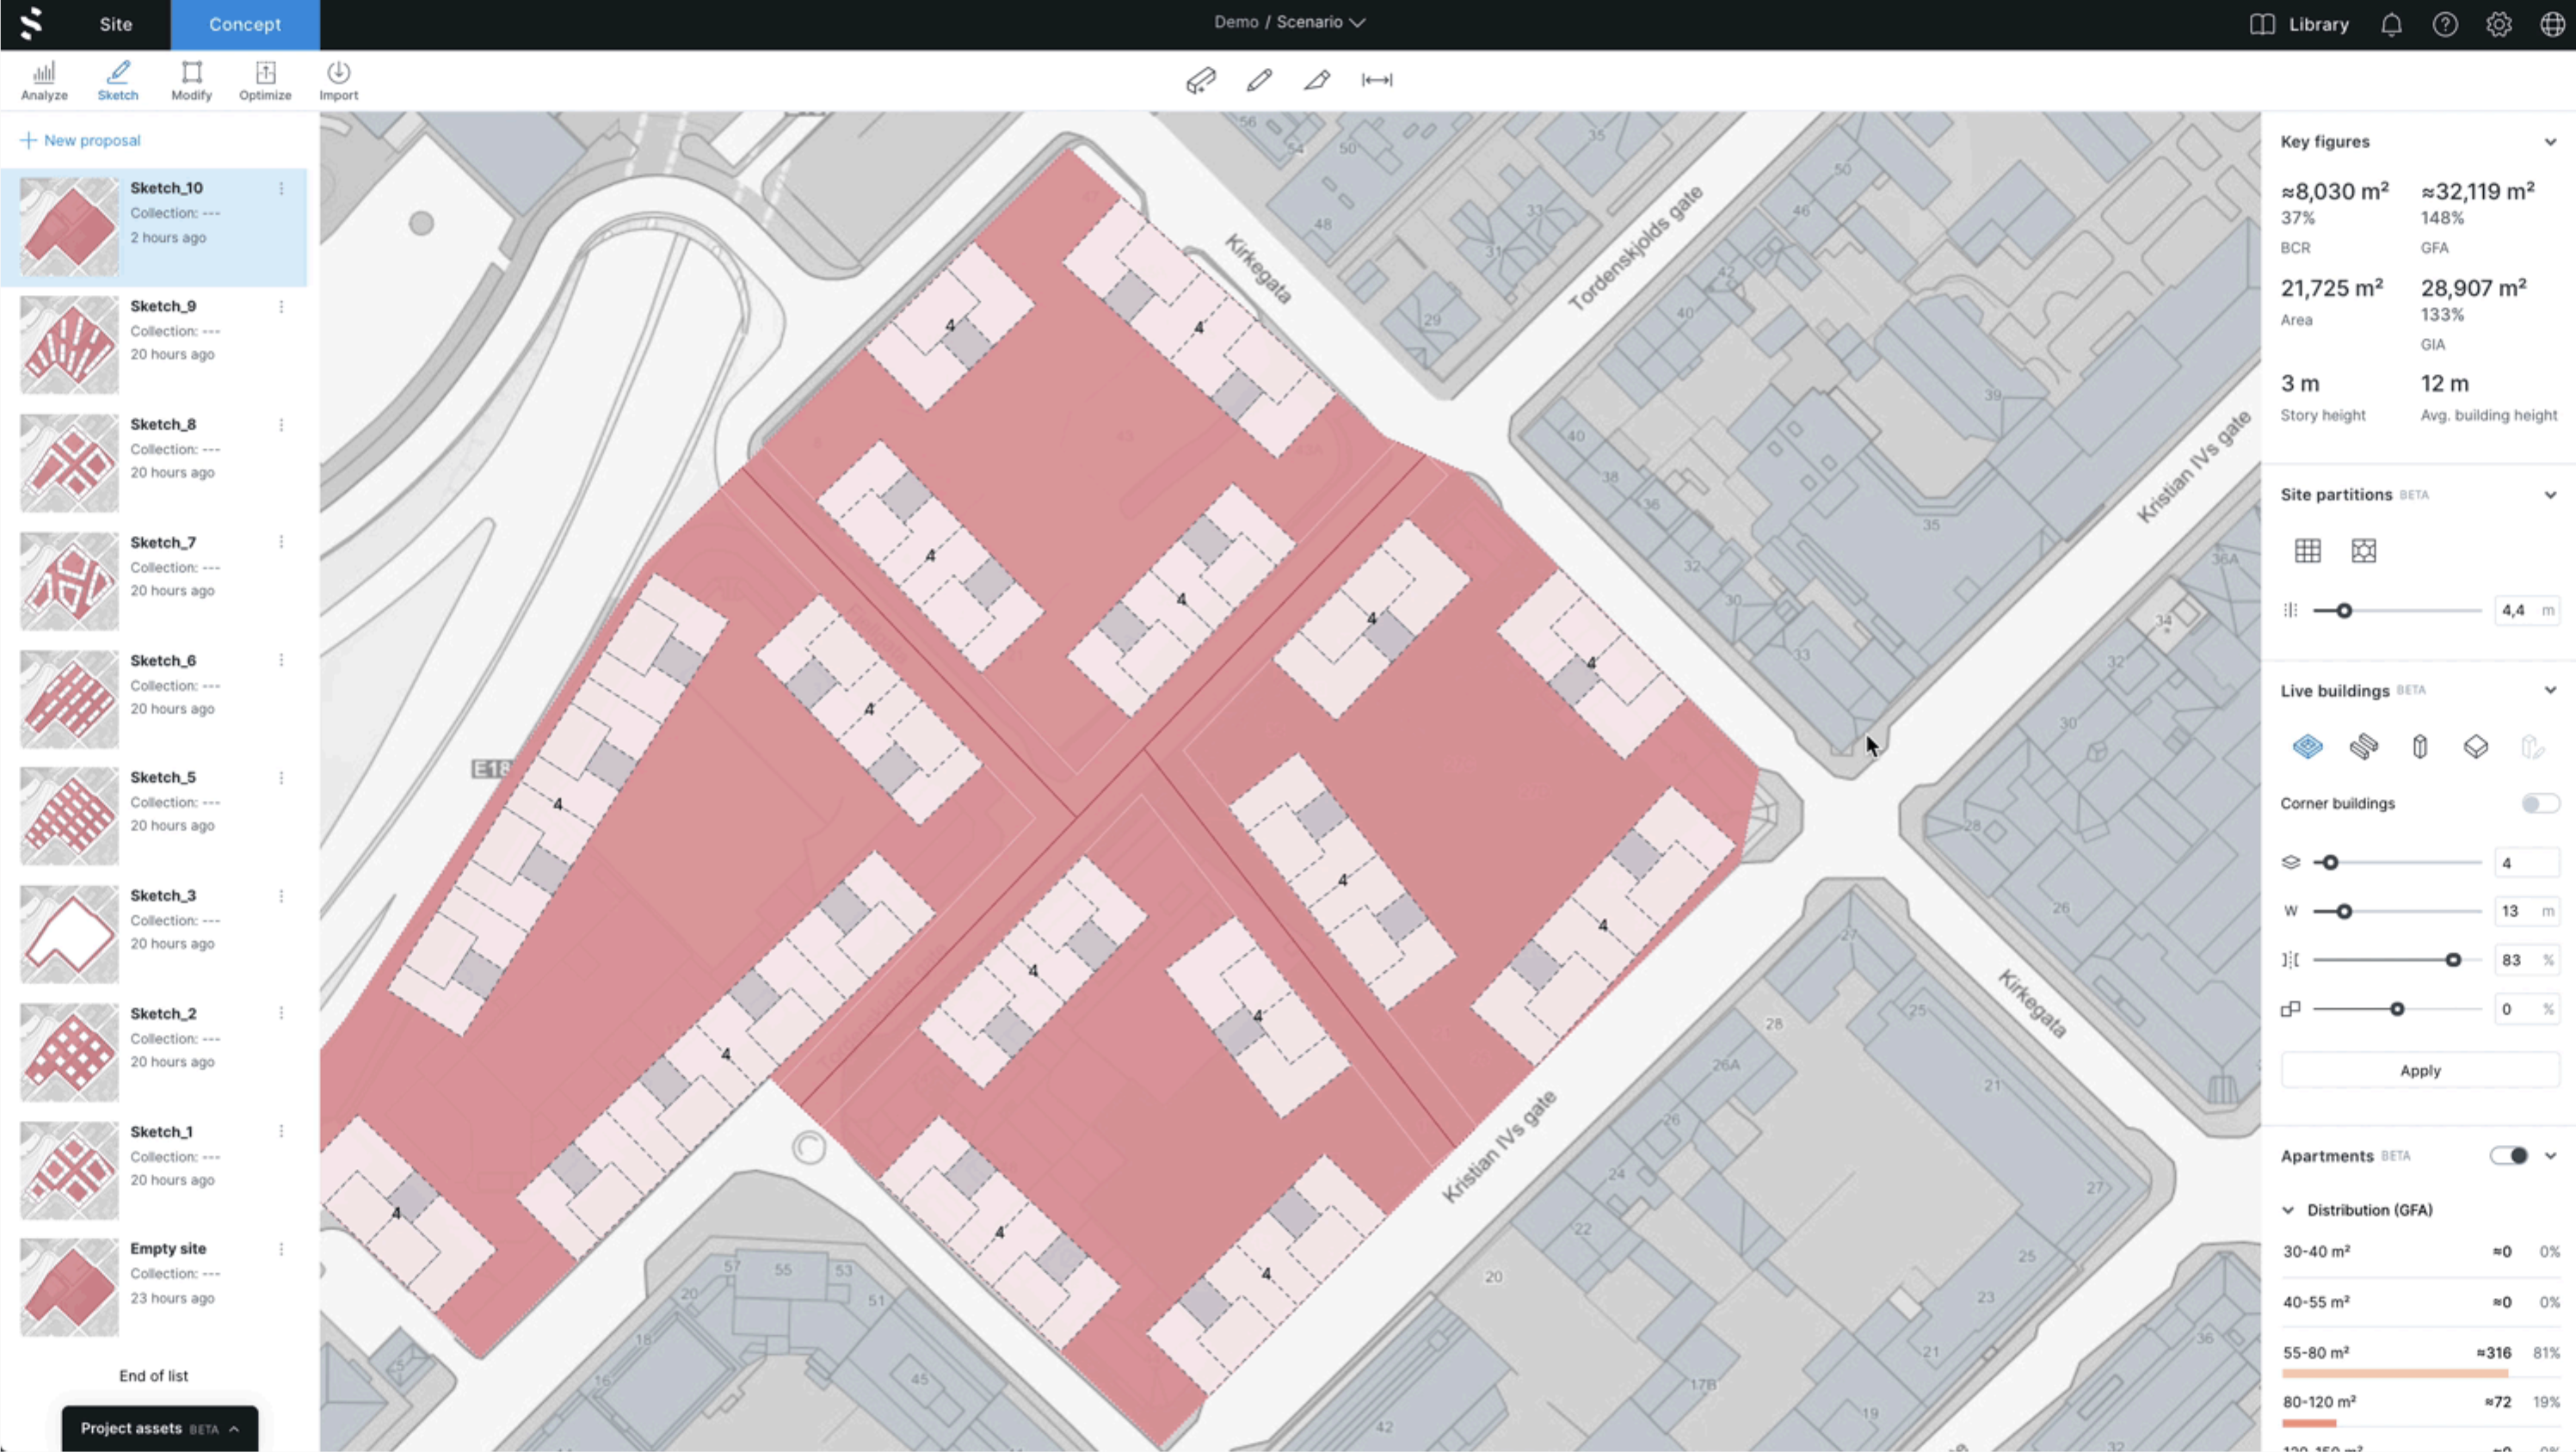Select the Sketch_2 proposal name
Screen dimensions: 2576x1452
tap(163, 1013)
